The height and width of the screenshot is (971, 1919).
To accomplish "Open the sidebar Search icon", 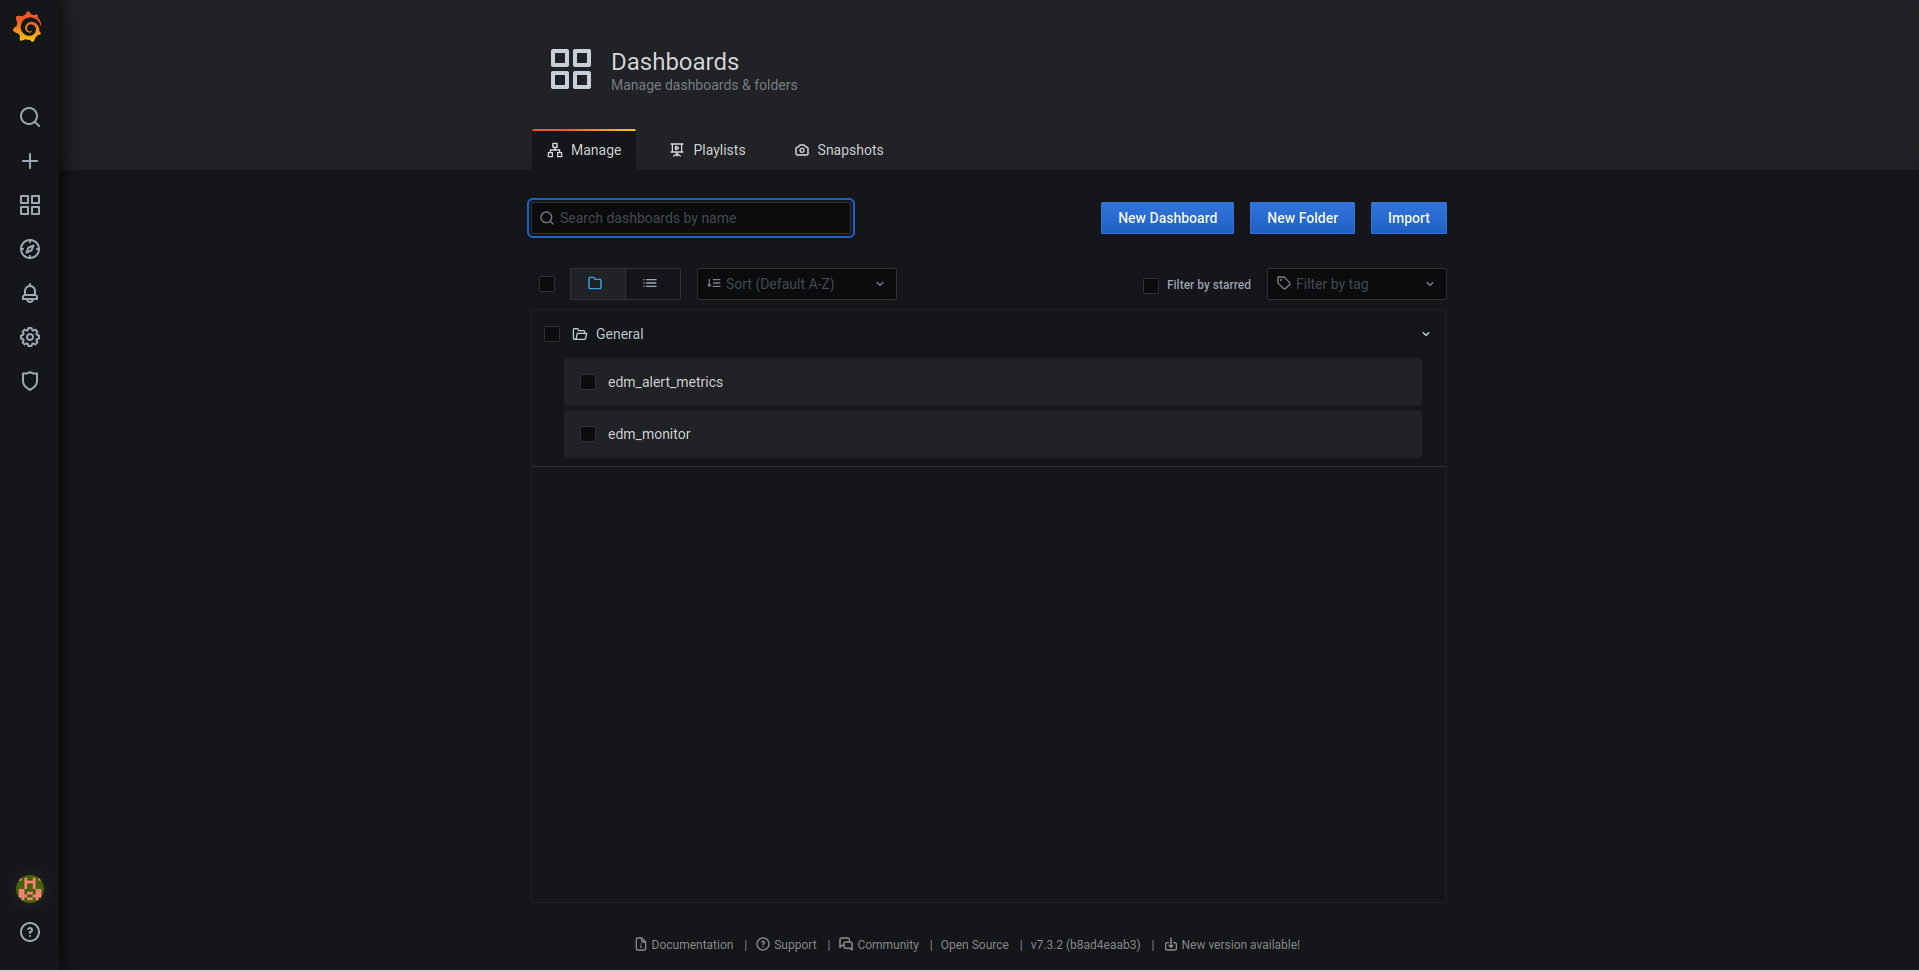I will click(x=30, y=117).
